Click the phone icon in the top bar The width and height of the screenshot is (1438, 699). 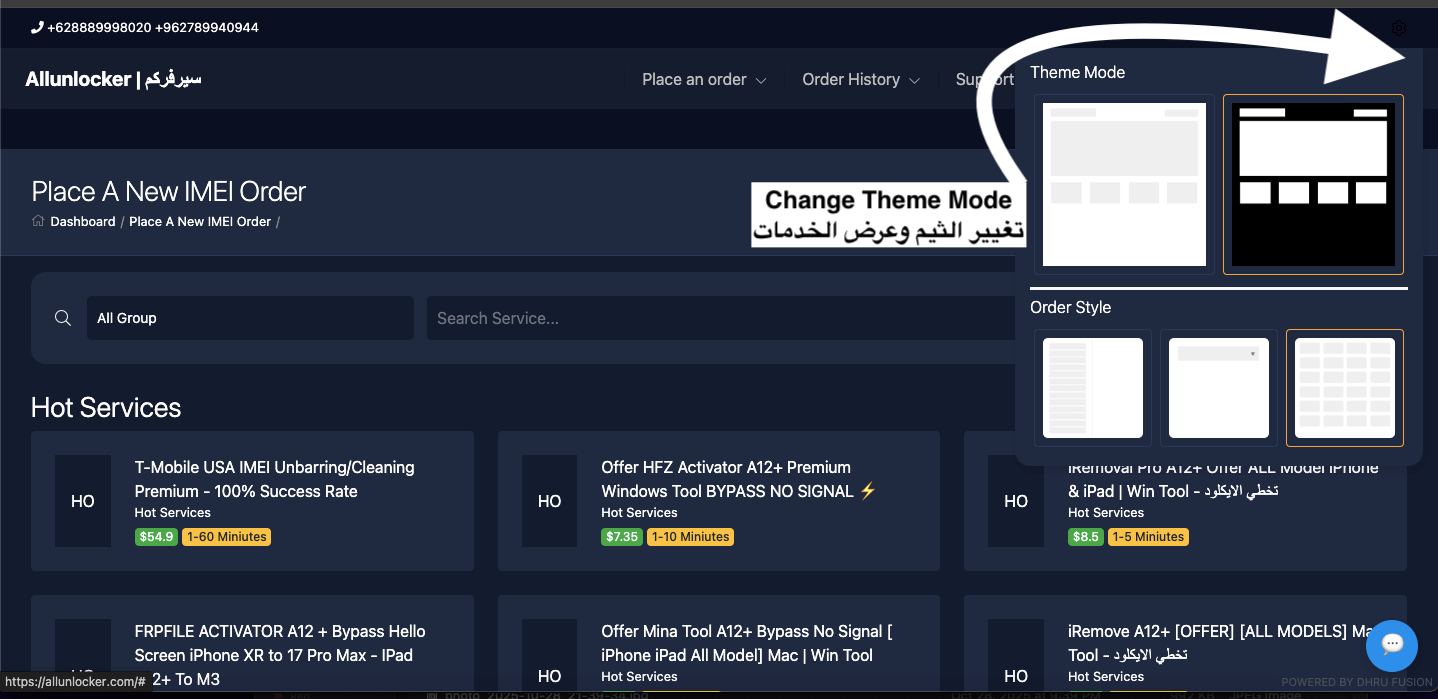coord(36,28)
